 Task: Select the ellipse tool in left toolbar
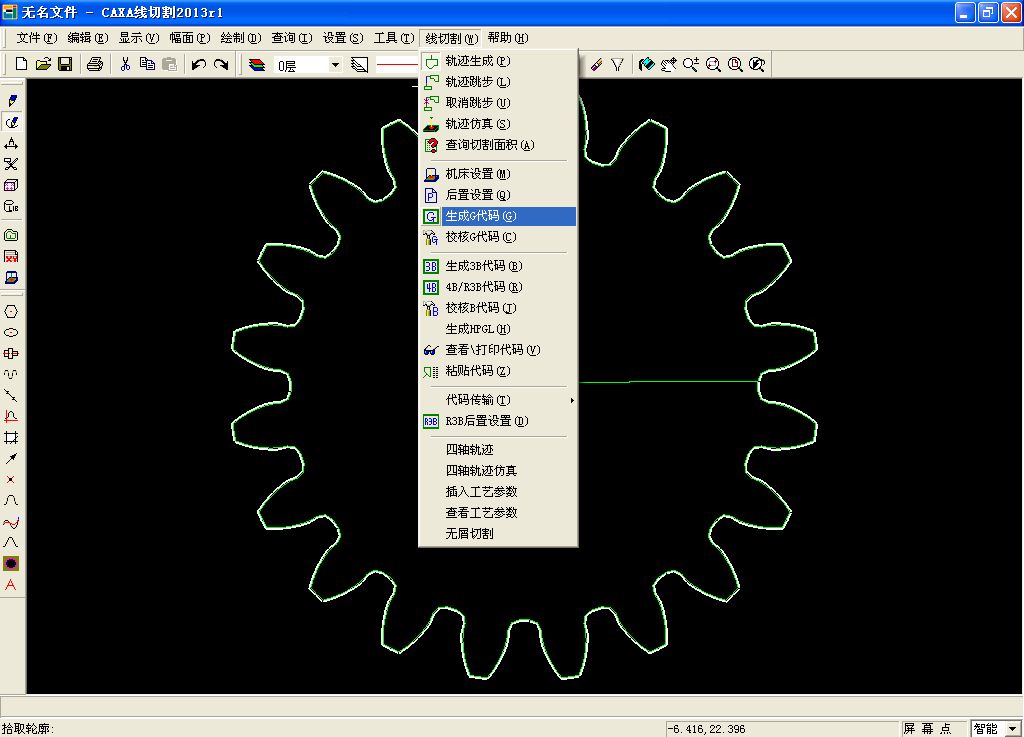[11, 332]
